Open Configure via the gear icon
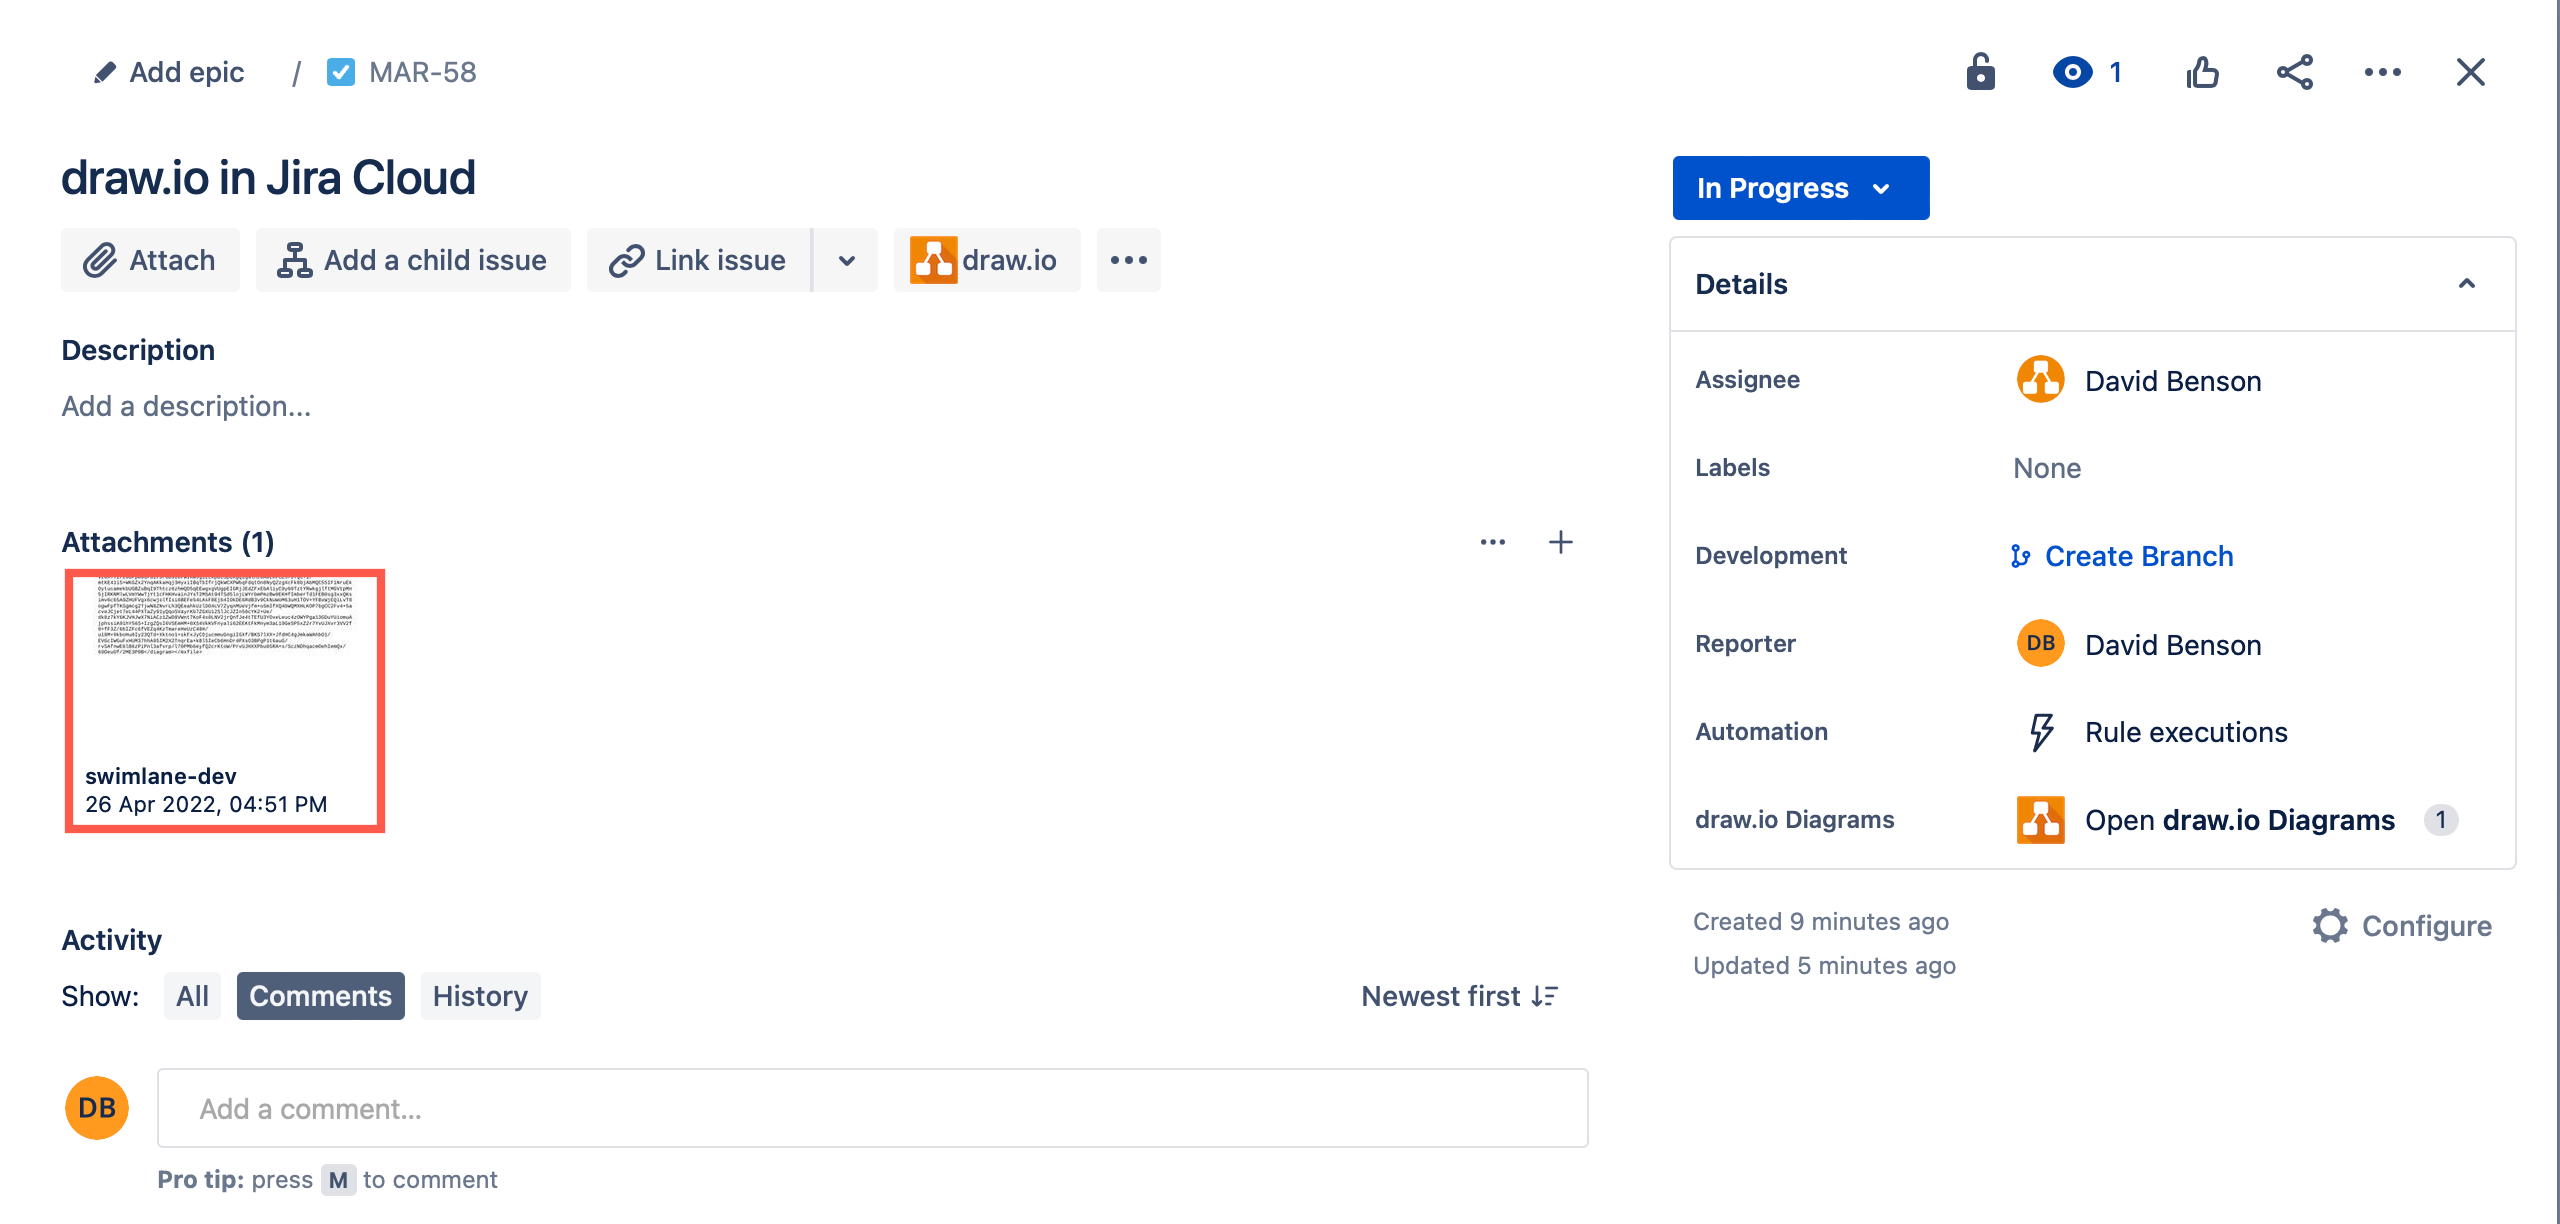 [2331, 925]
